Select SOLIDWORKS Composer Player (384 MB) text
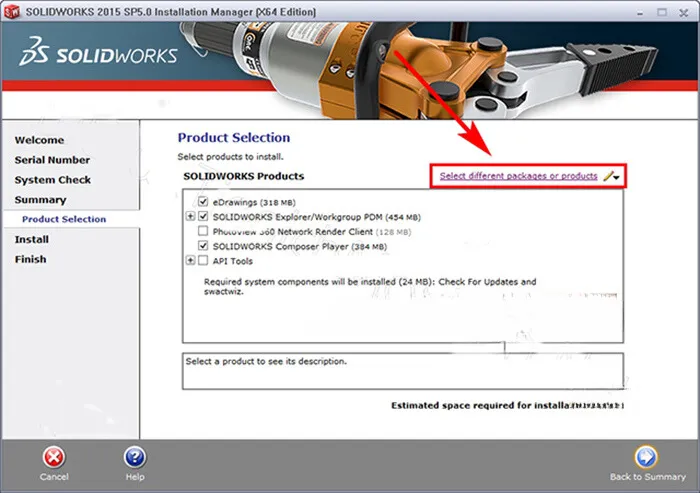This screenshot has width=700, height=493. tap(300, 246)
